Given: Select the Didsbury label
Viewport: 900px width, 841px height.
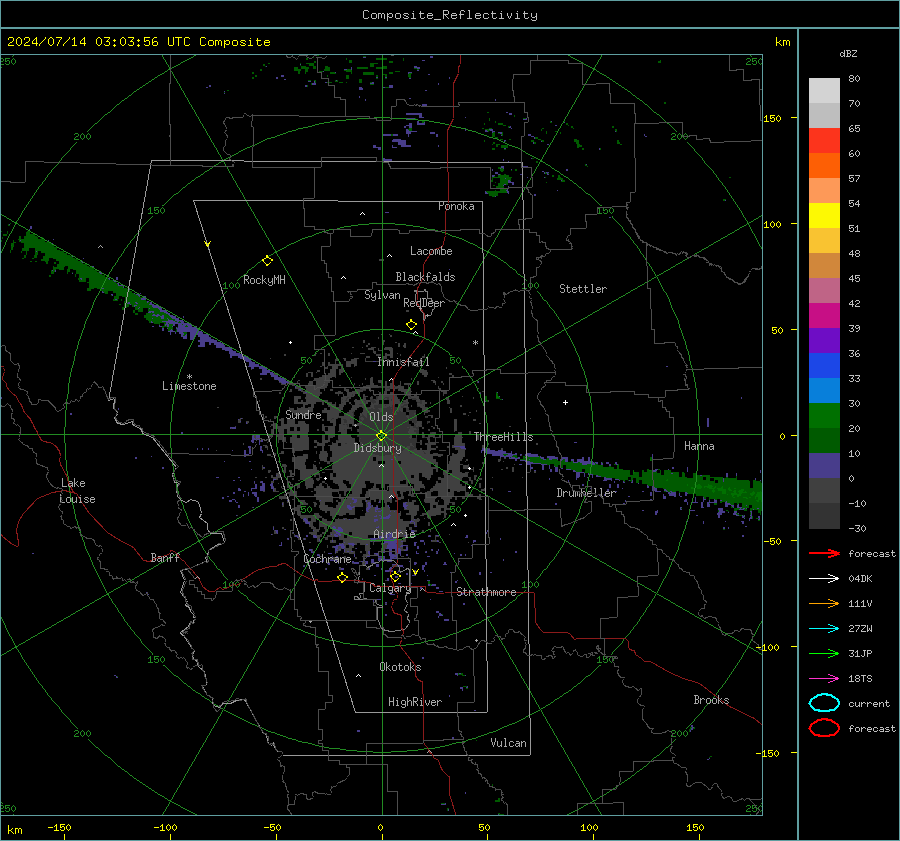Looking at the screenshot, I should pyautogui.click(x=378, y=448).
